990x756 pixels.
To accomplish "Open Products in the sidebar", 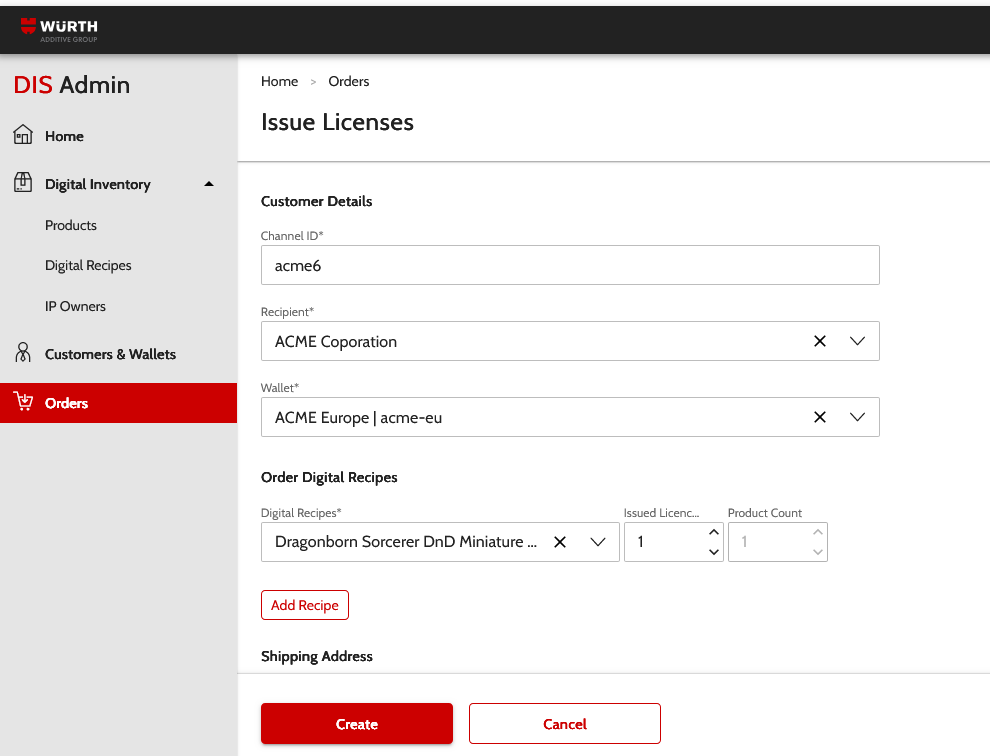I will (71, 225).
